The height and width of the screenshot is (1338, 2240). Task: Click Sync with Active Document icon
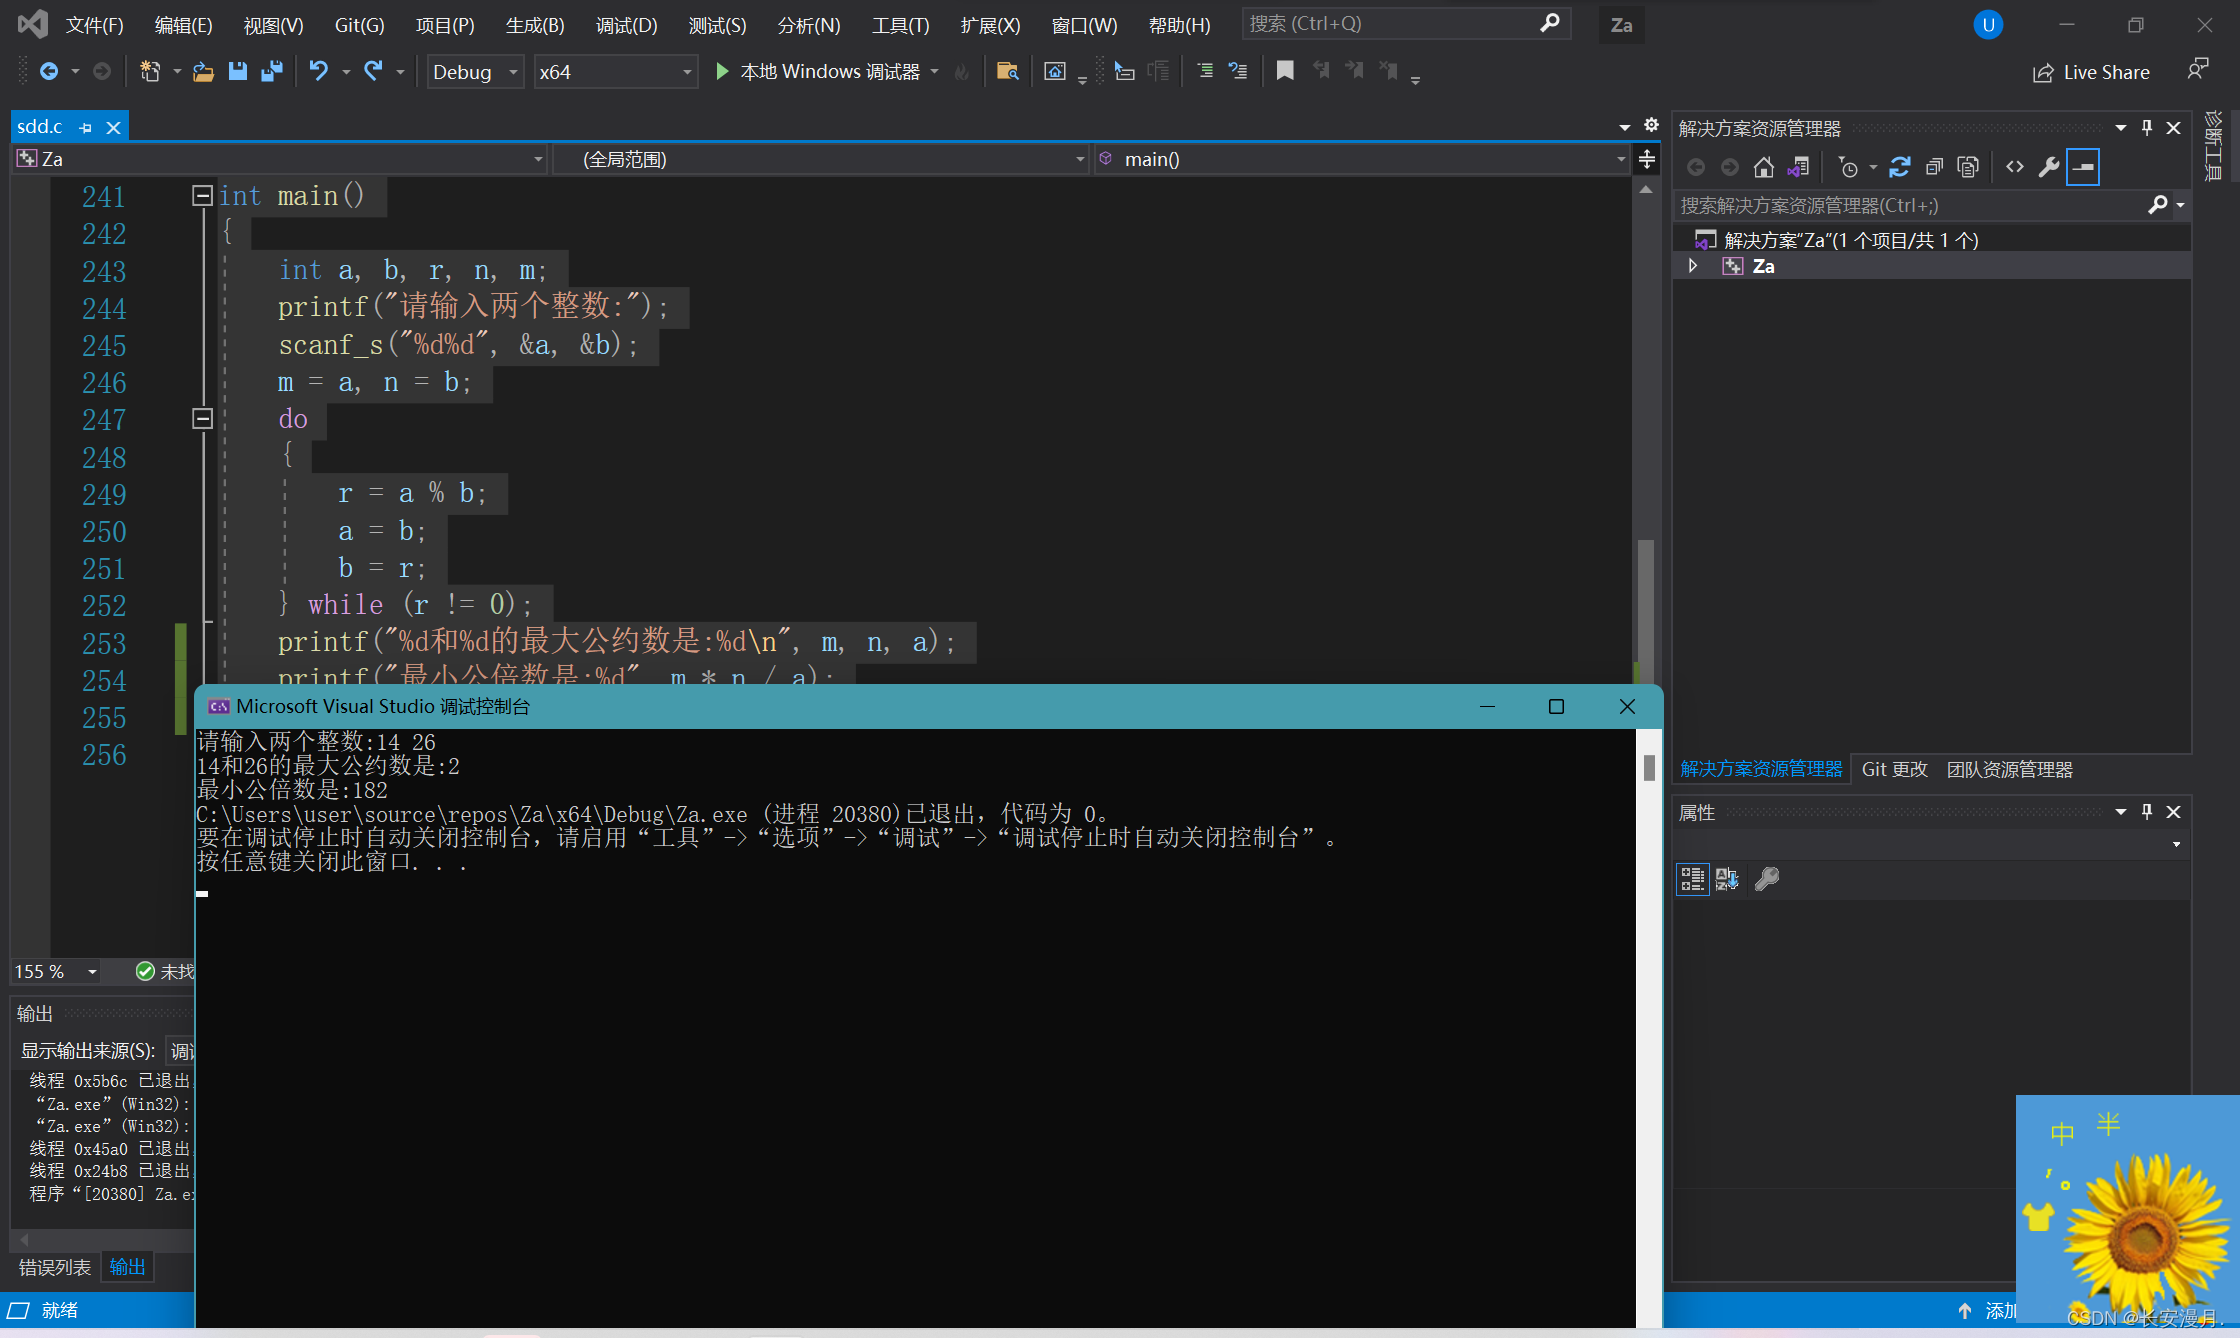1899,167
